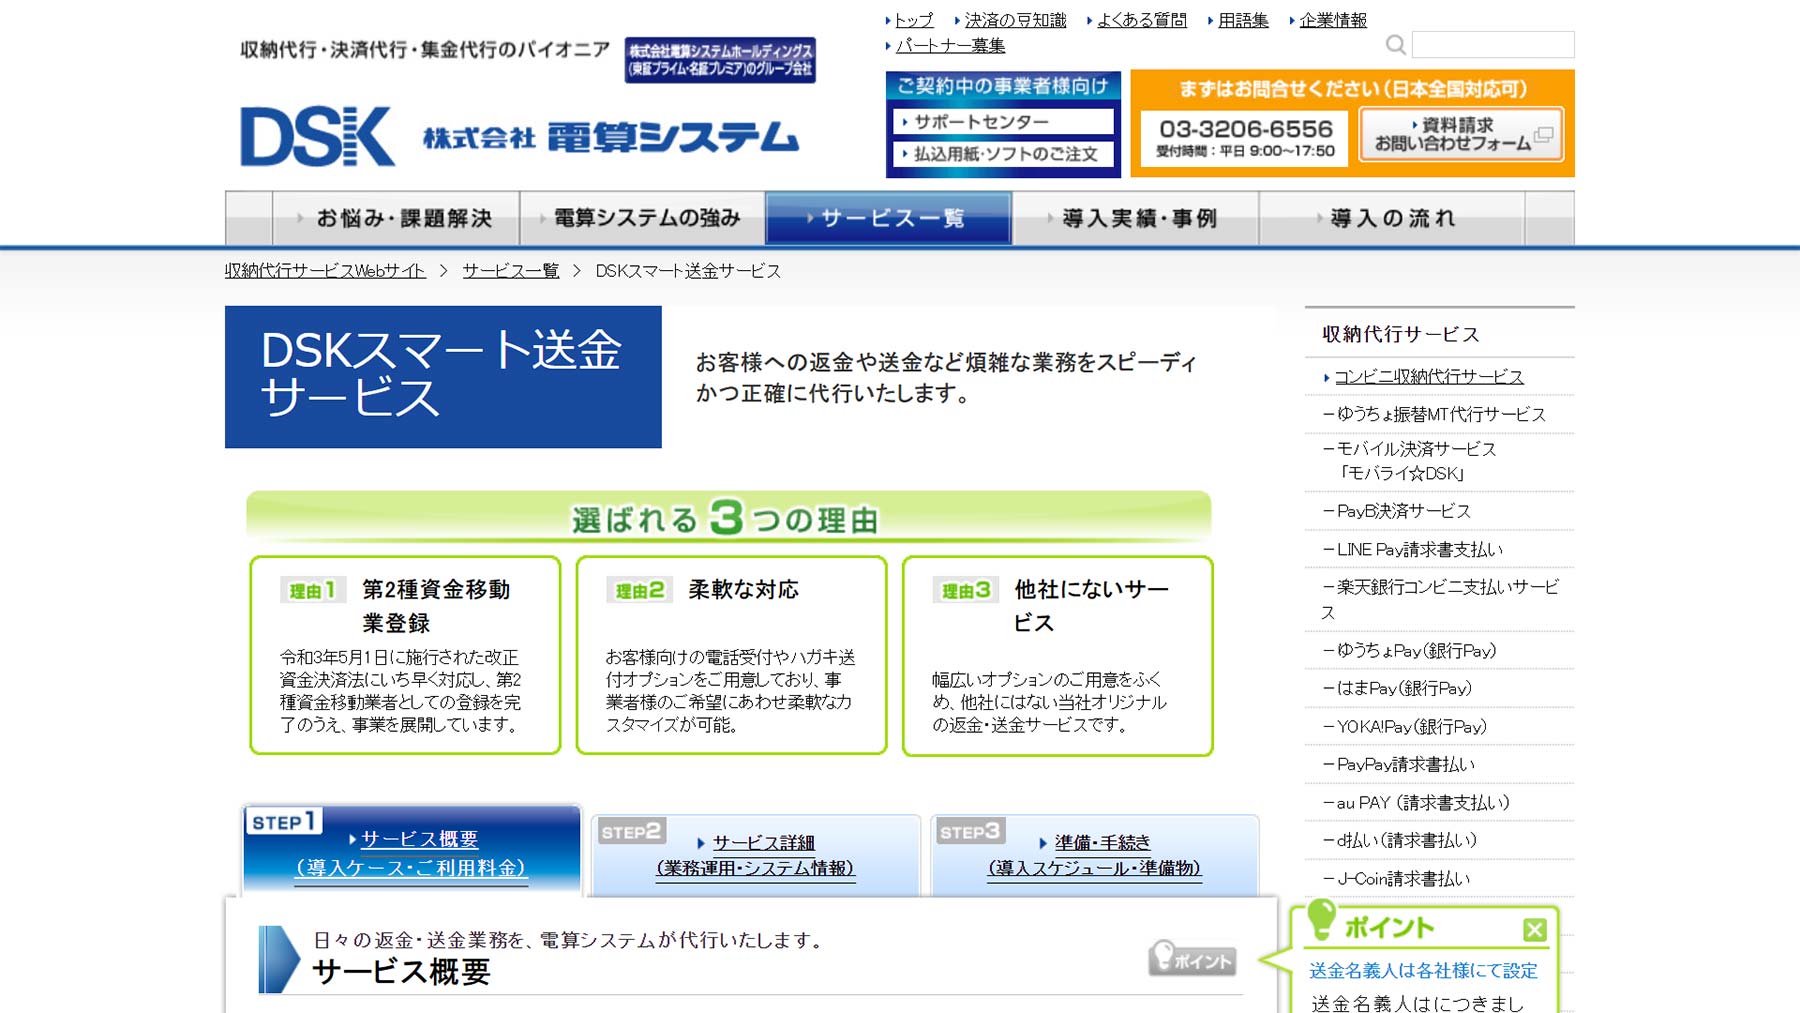Image resolution: width=1800 pixels, height=1013 pixels.
Task: Click breadcrumb サービス一覧
Action: click(x=511, y=271)
